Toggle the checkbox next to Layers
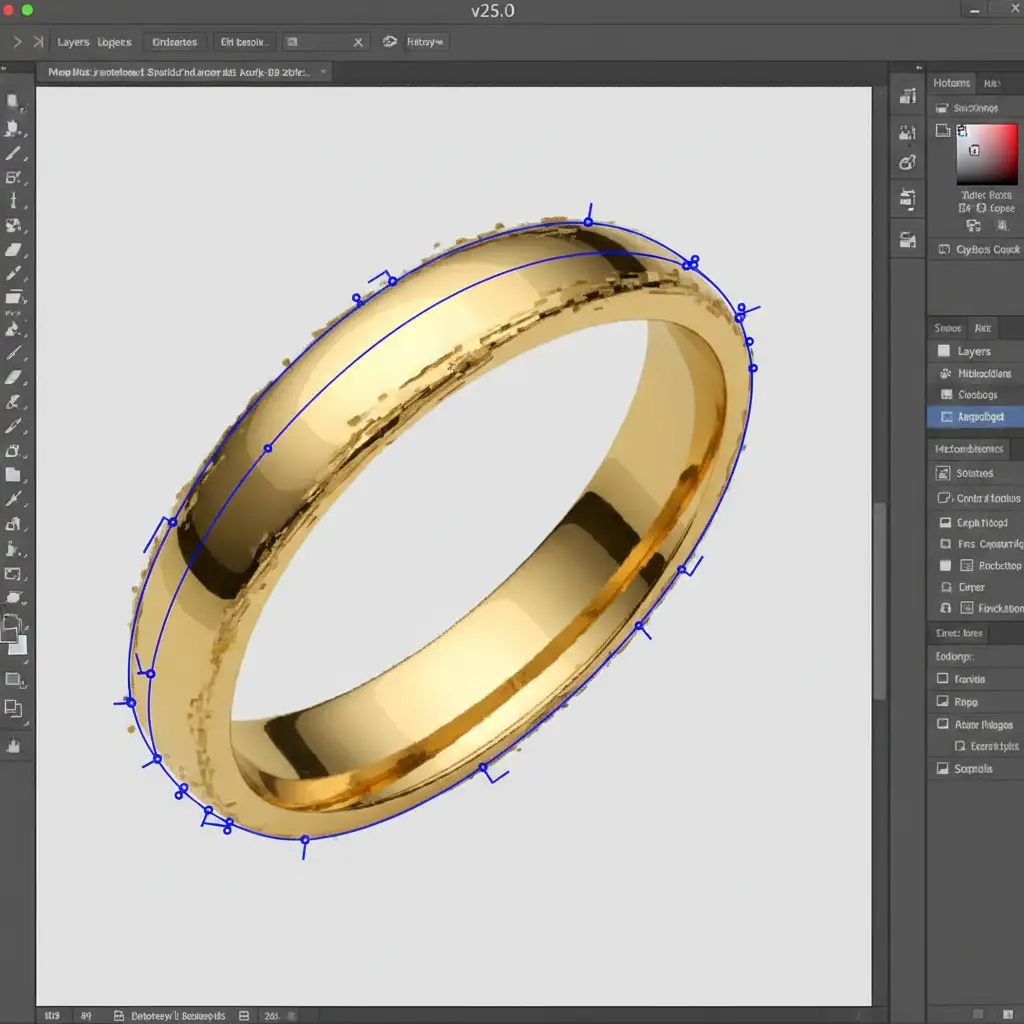Viewport: 1024px width, 1024px height. (943, 351)
